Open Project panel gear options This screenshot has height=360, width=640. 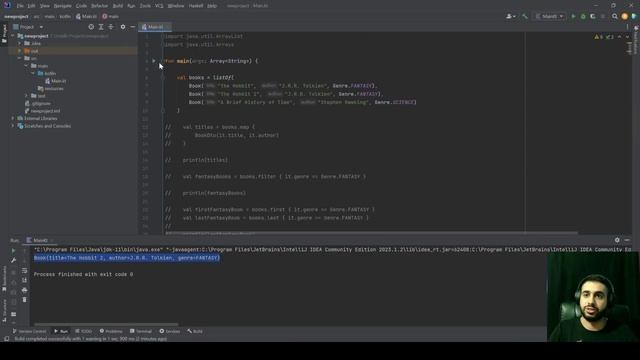coord(123,27)
